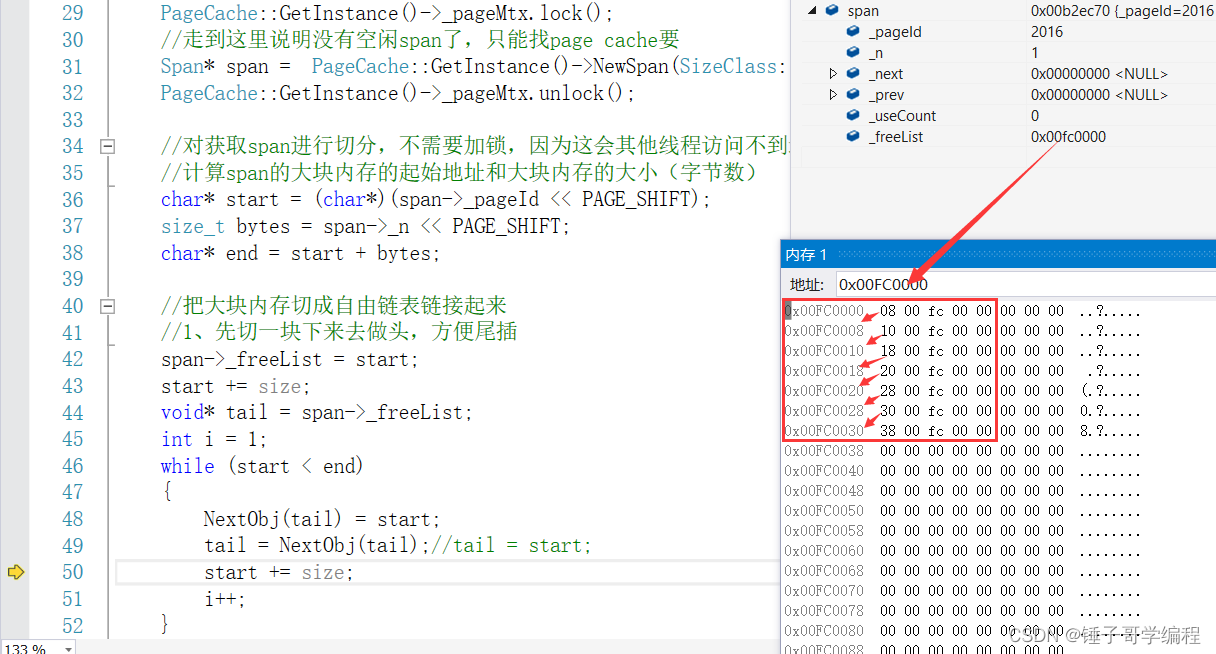
Task: Click the _pageMtx.lock() line
Action: (387, 13)
